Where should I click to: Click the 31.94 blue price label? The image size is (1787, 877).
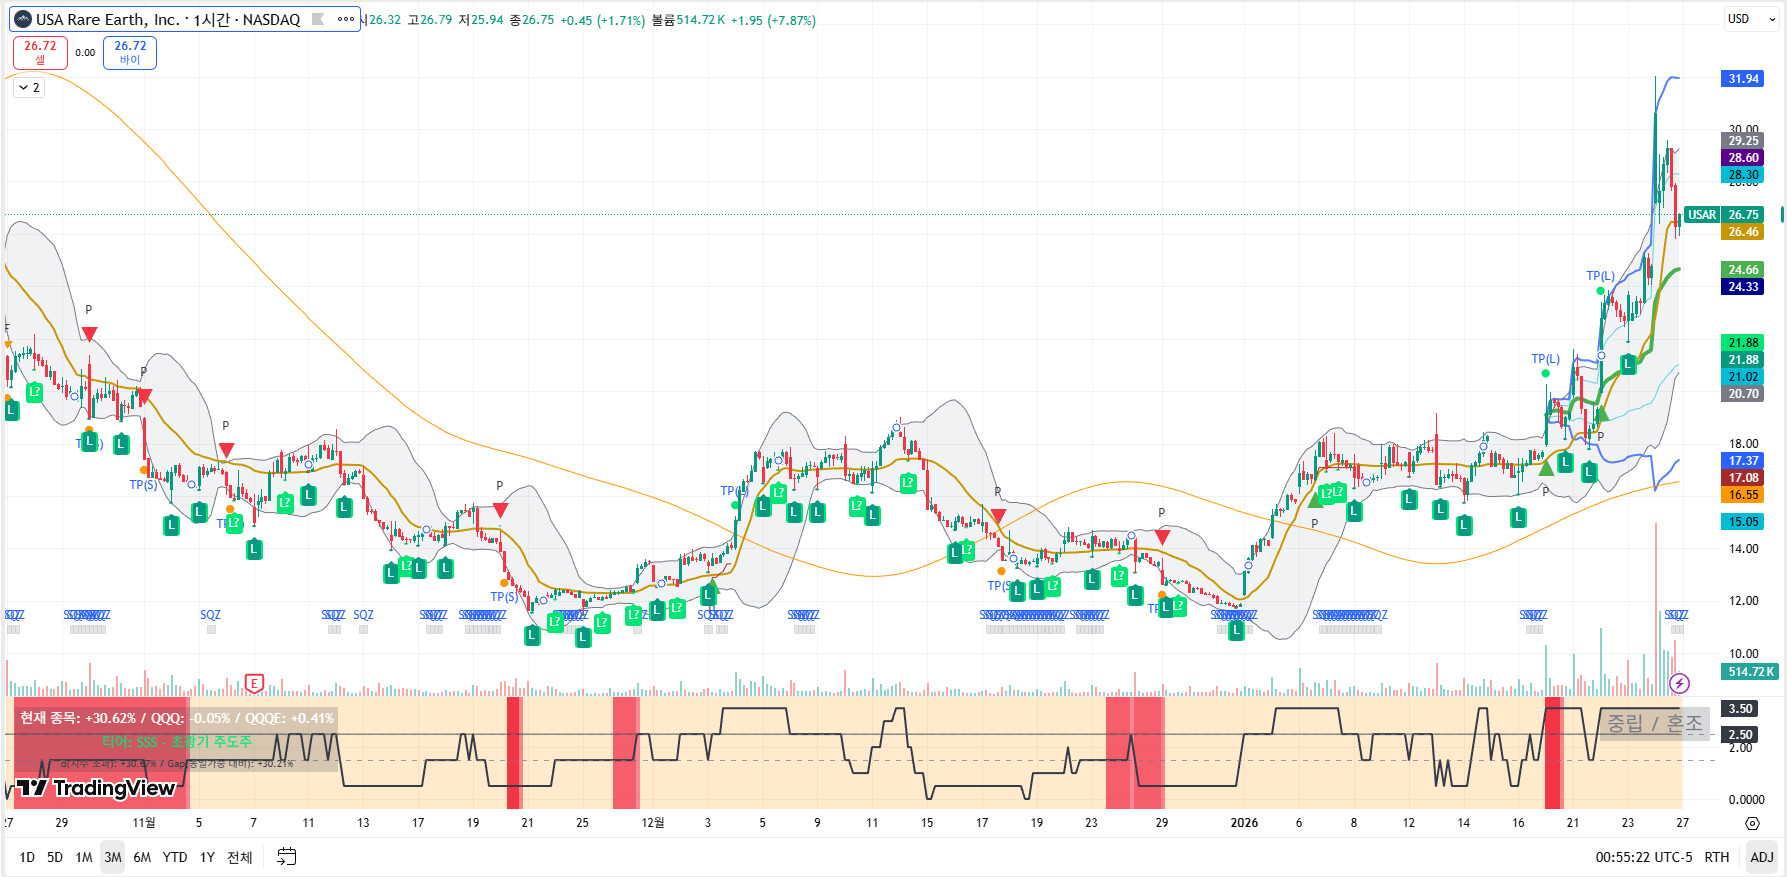(x=1743, y=79)
